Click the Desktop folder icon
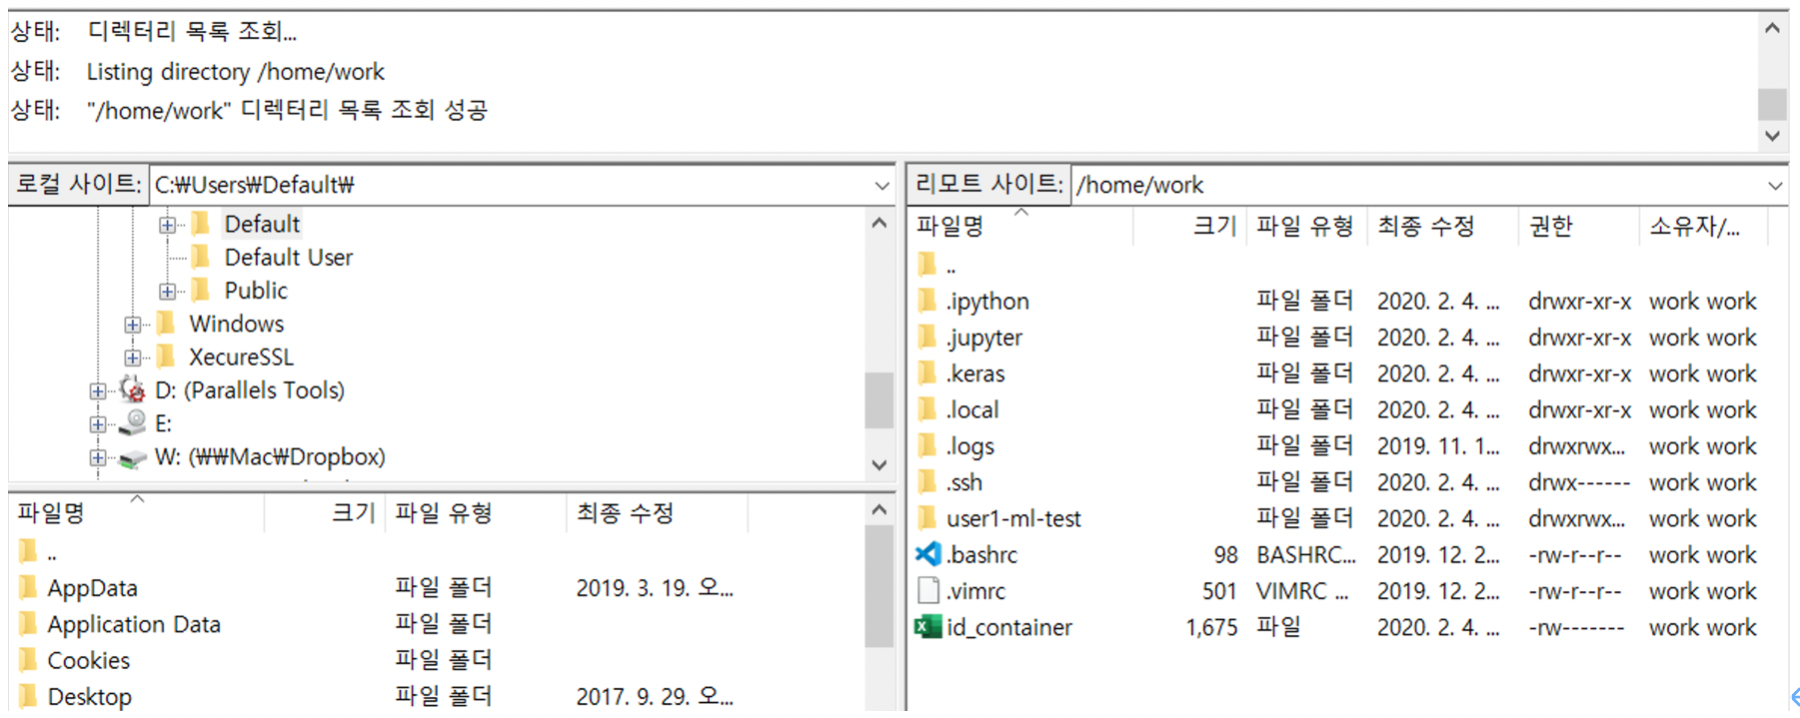 [29, 695]
